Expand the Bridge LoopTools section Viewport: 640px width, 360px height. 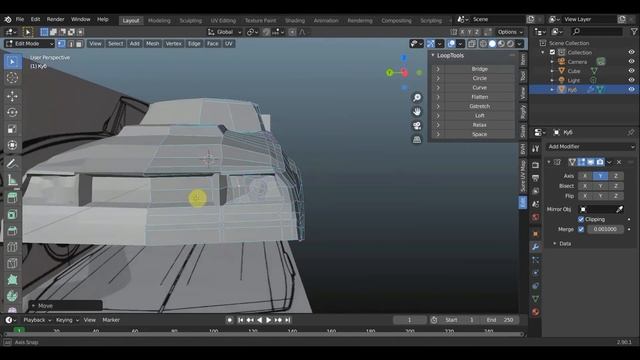438,69
